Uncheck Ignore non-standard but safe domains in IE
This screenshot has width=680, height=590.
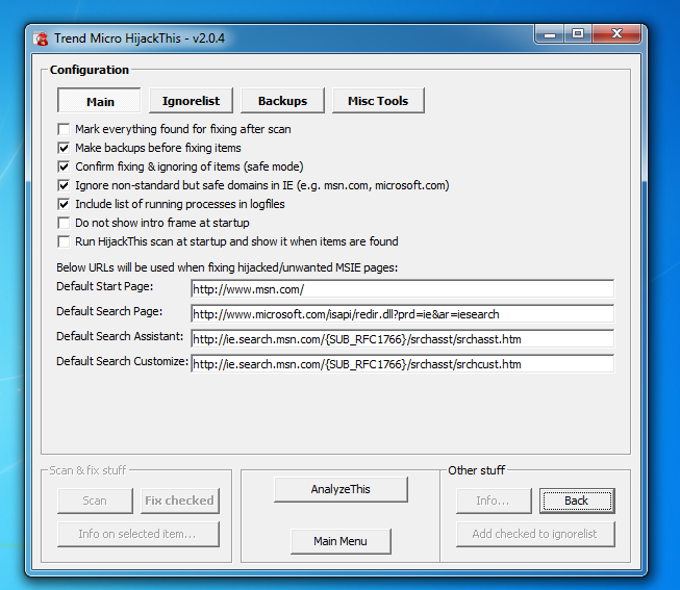tap(64, 185)
